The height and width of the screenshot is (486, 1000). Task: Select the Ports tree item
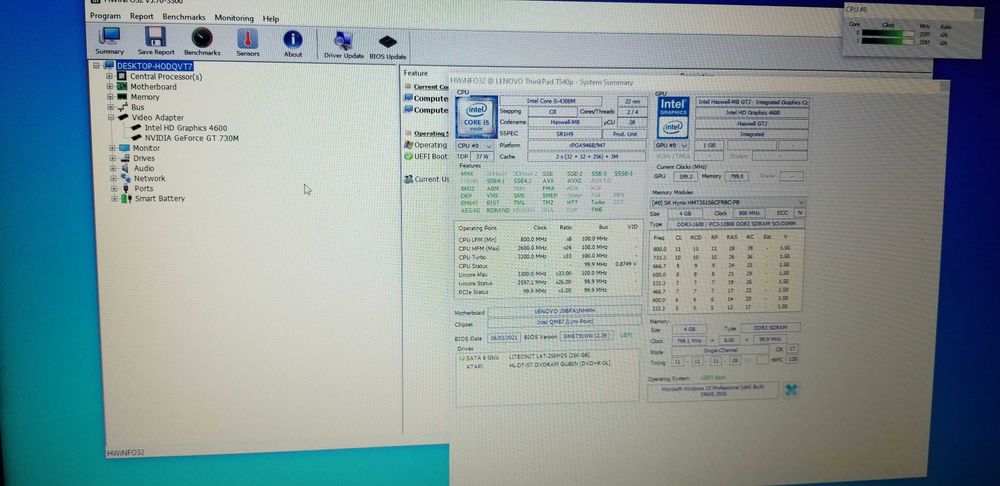[144, 189]
